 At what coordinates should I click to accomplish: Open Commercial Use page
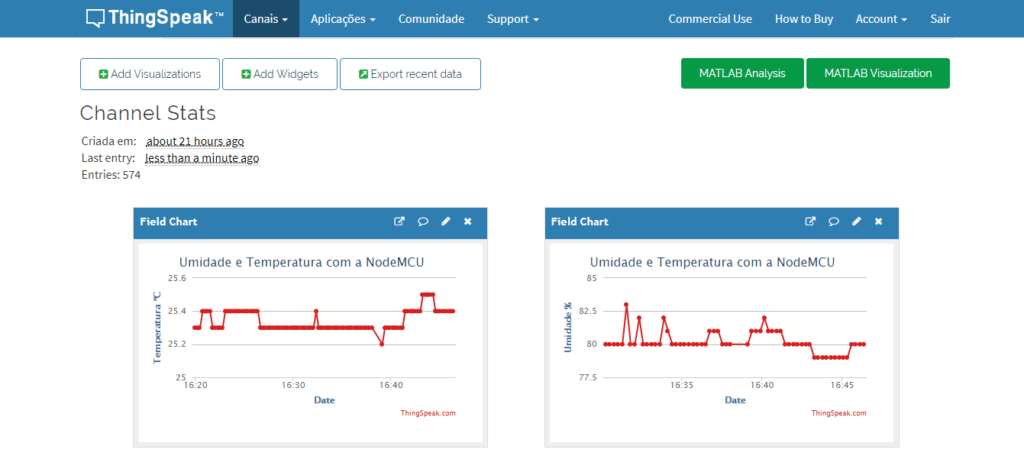[x=710, y=19]
